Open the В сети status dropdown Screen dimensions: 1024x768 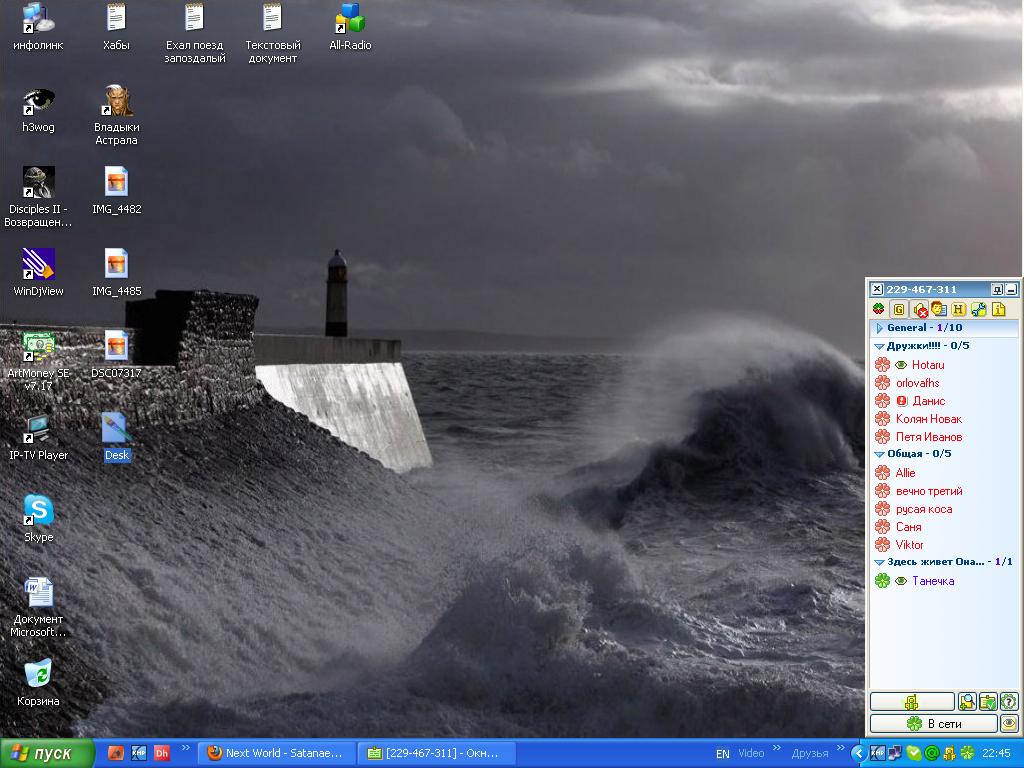934,724
